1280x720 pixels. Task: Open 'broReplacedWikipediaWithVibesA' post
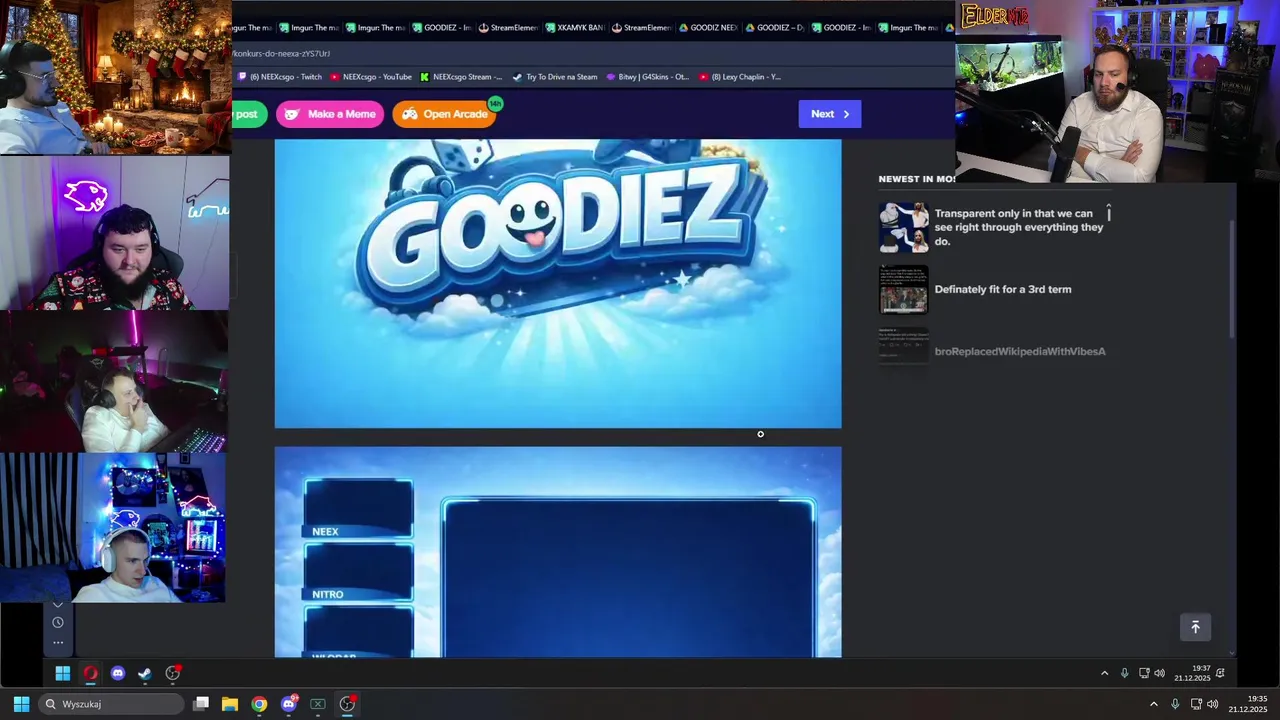[x=1020, y=351]
